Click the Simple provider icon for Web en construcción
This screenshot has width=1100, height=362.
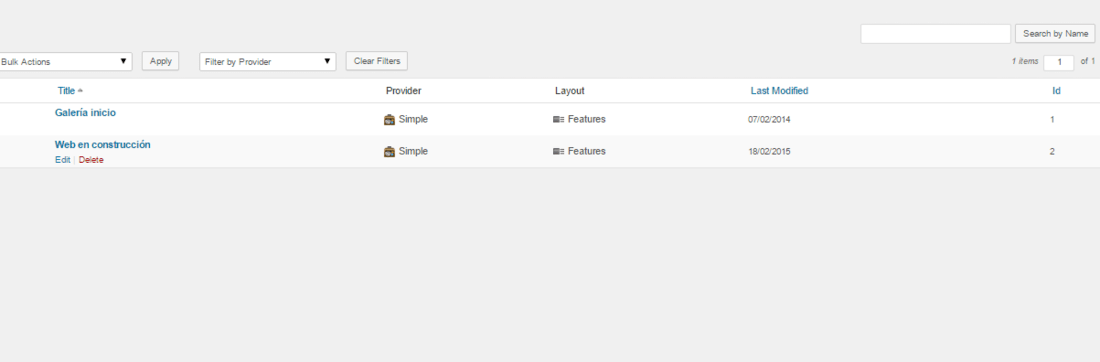389,152
